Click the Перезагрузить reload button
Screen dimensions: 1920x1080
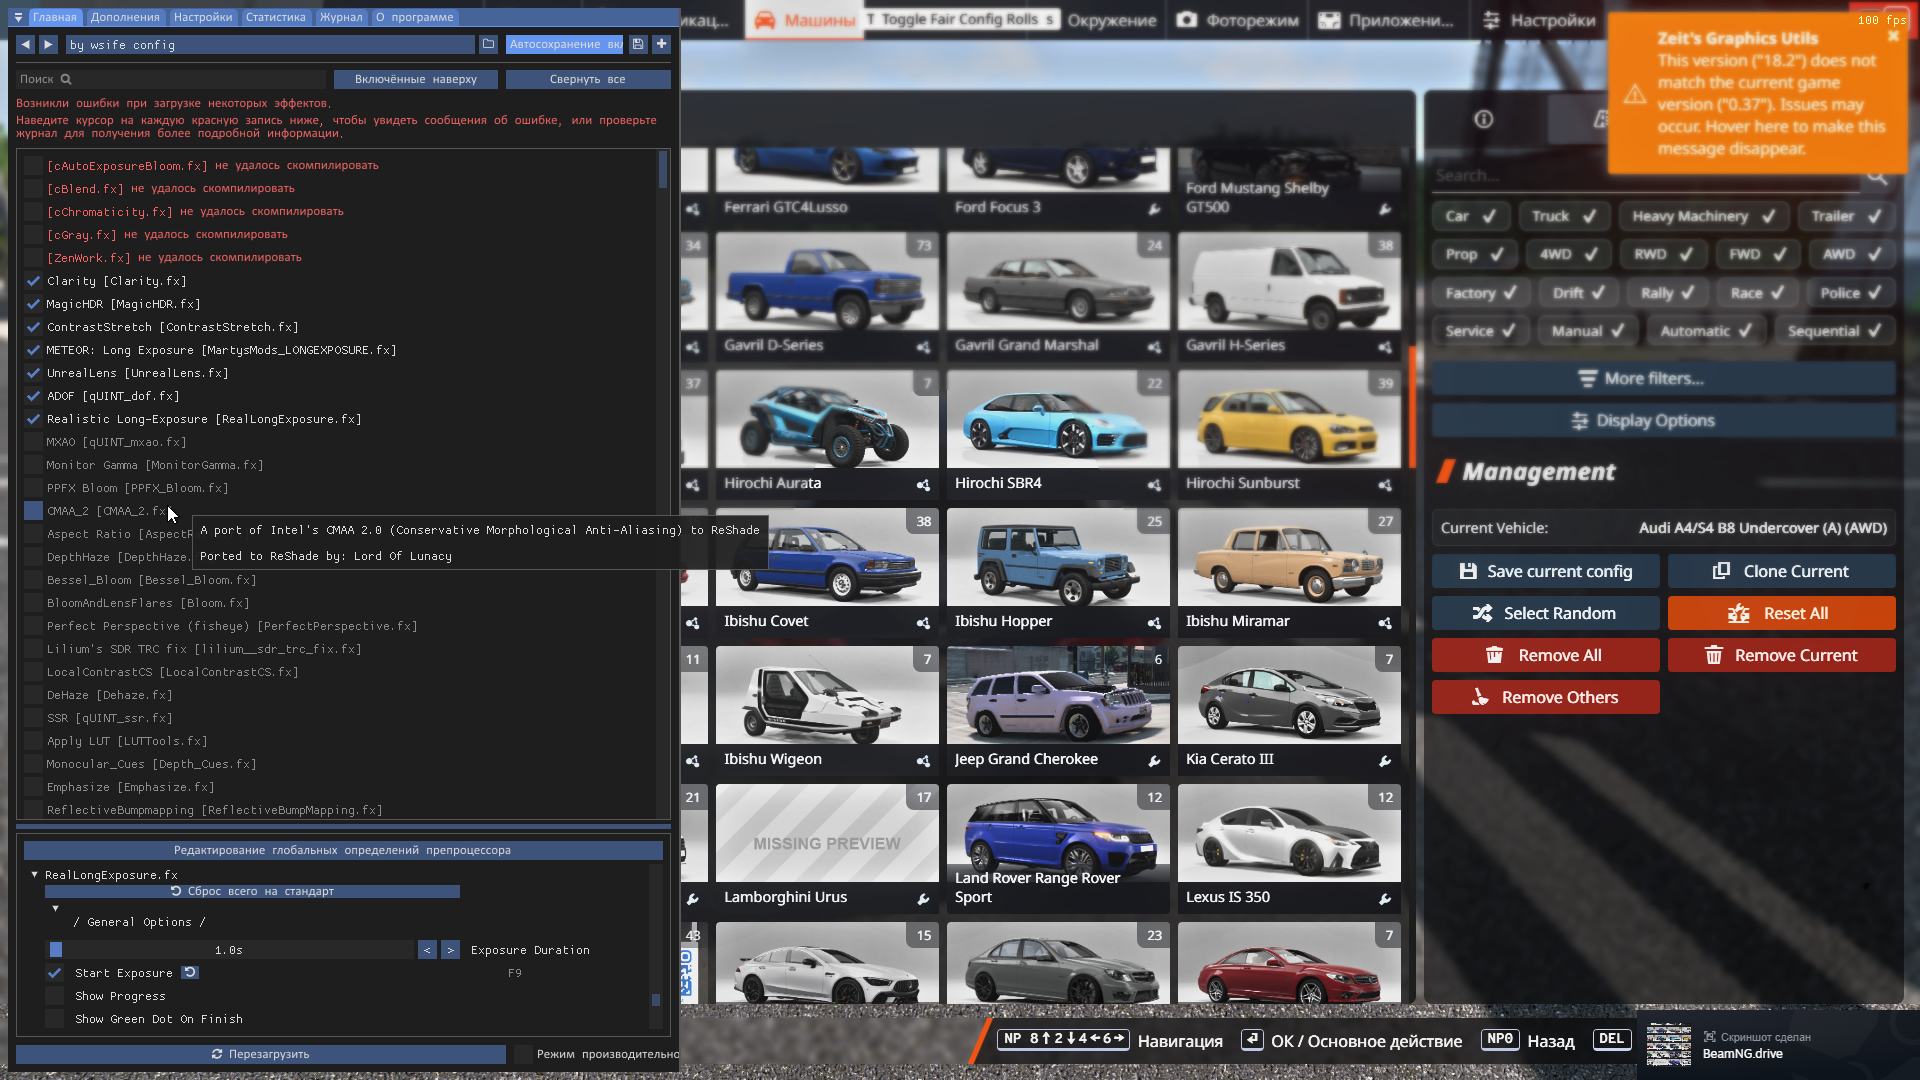260,1054
